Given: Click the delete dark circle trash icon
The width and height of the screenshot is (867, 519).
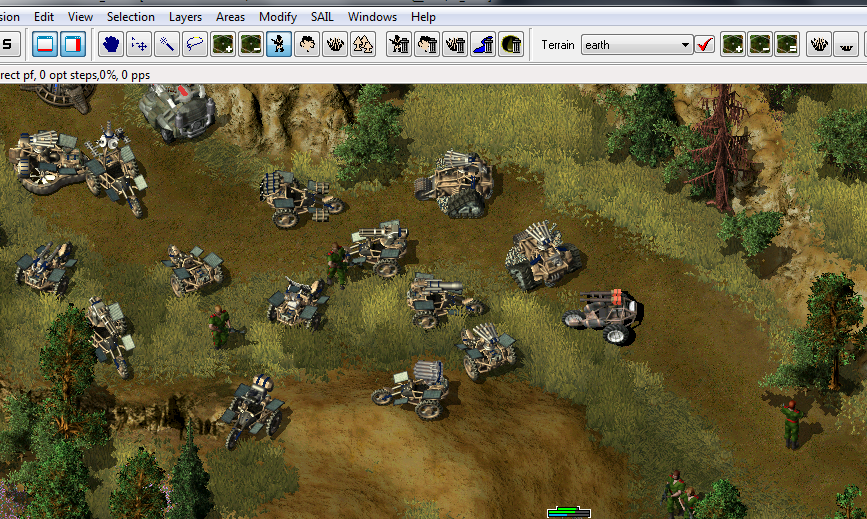Looking at the screenshot, I should pyautogui.click(x=511, y=44).
